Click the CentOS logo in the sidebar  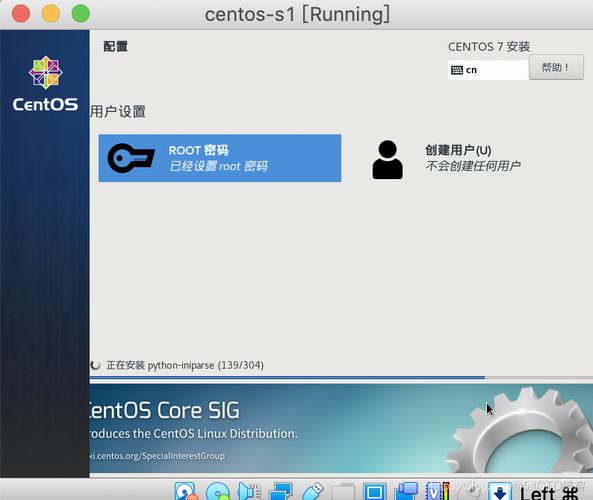pyautogui.click(x=45, y=84)
